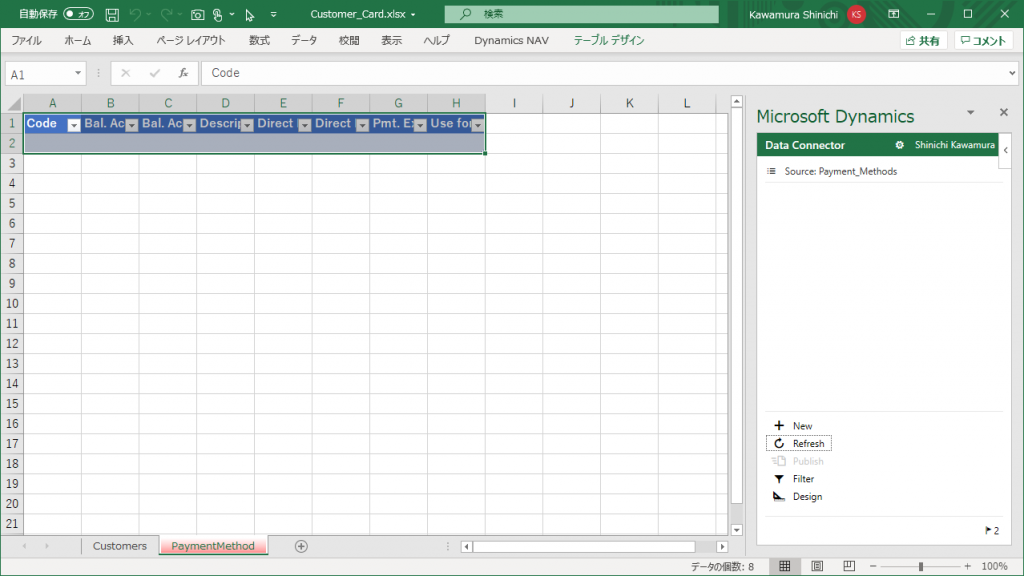Open Data Connector settings gear icon
Image resolution: width=1024 pixels, height=576 pixels.
coord(899,145)
